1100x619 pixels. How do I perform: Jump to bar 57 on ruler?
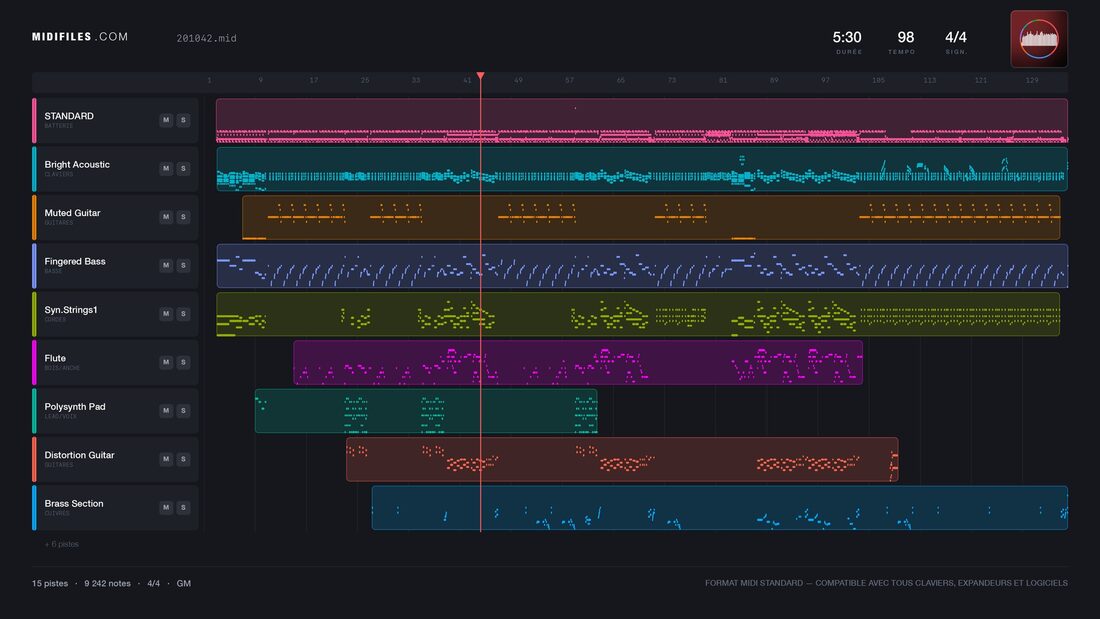569,80
